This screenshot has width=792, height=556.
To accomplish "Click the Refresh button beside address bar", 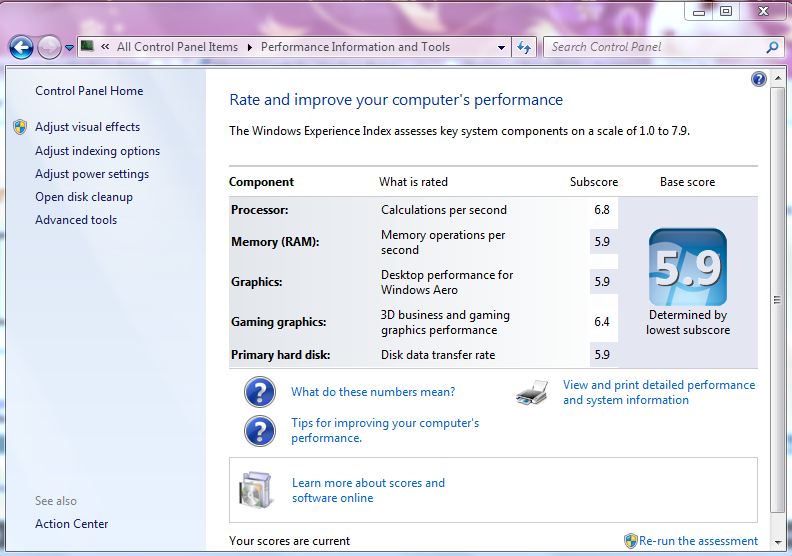I will pos(524,47).
